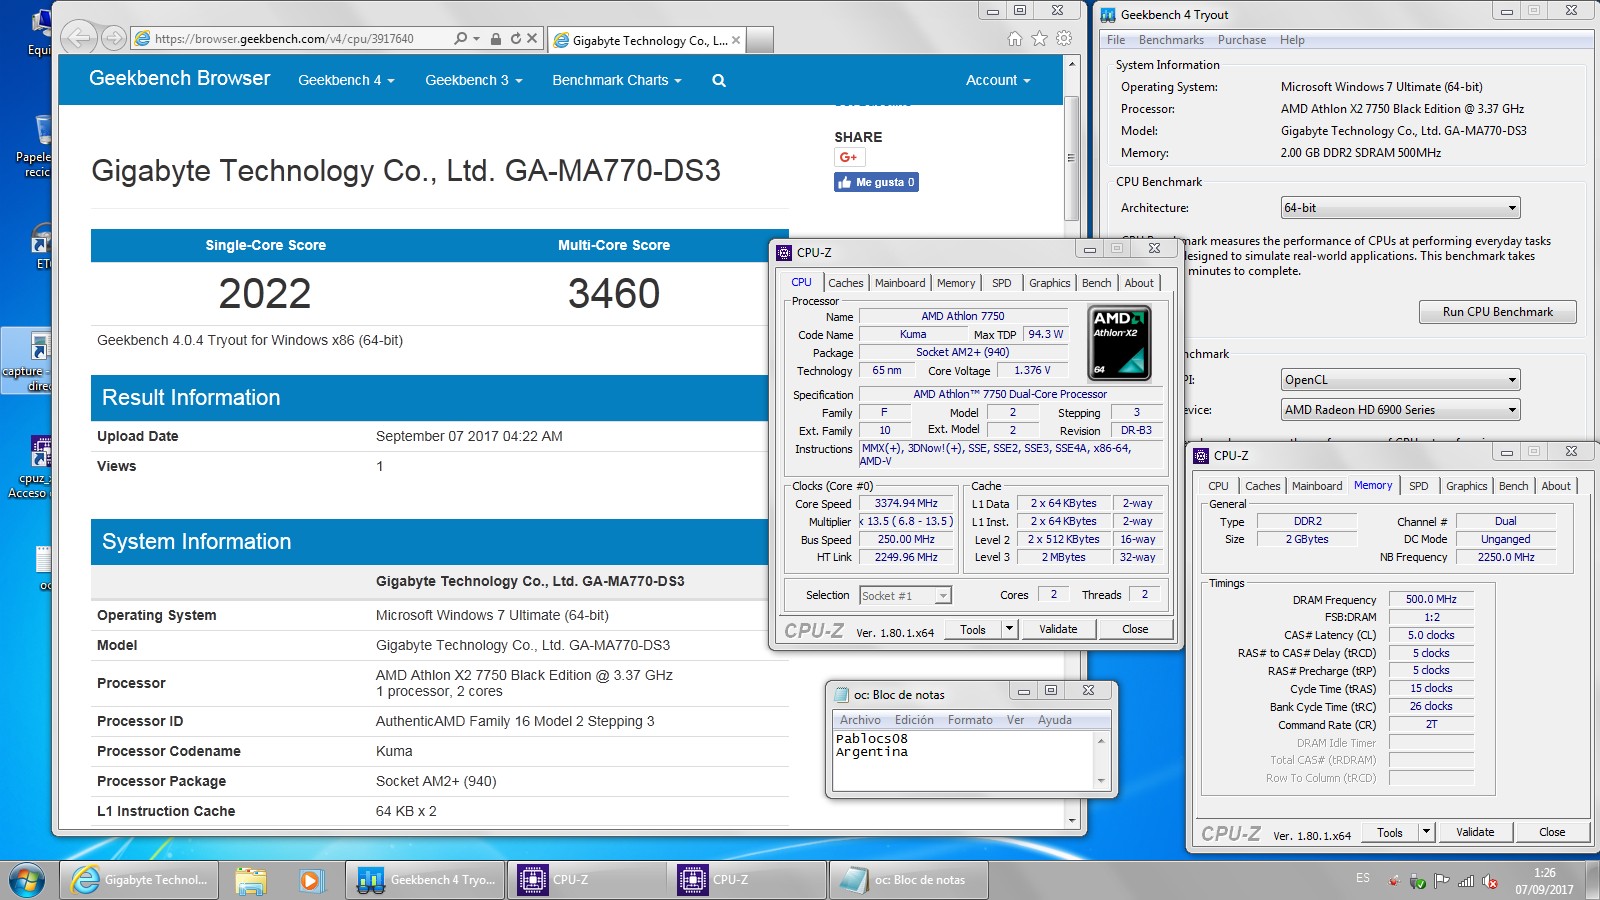This screenshot has height=900, width=1600.
Task: Click the Internet Explorer taskbar button
Action: (x=141, y=880)
